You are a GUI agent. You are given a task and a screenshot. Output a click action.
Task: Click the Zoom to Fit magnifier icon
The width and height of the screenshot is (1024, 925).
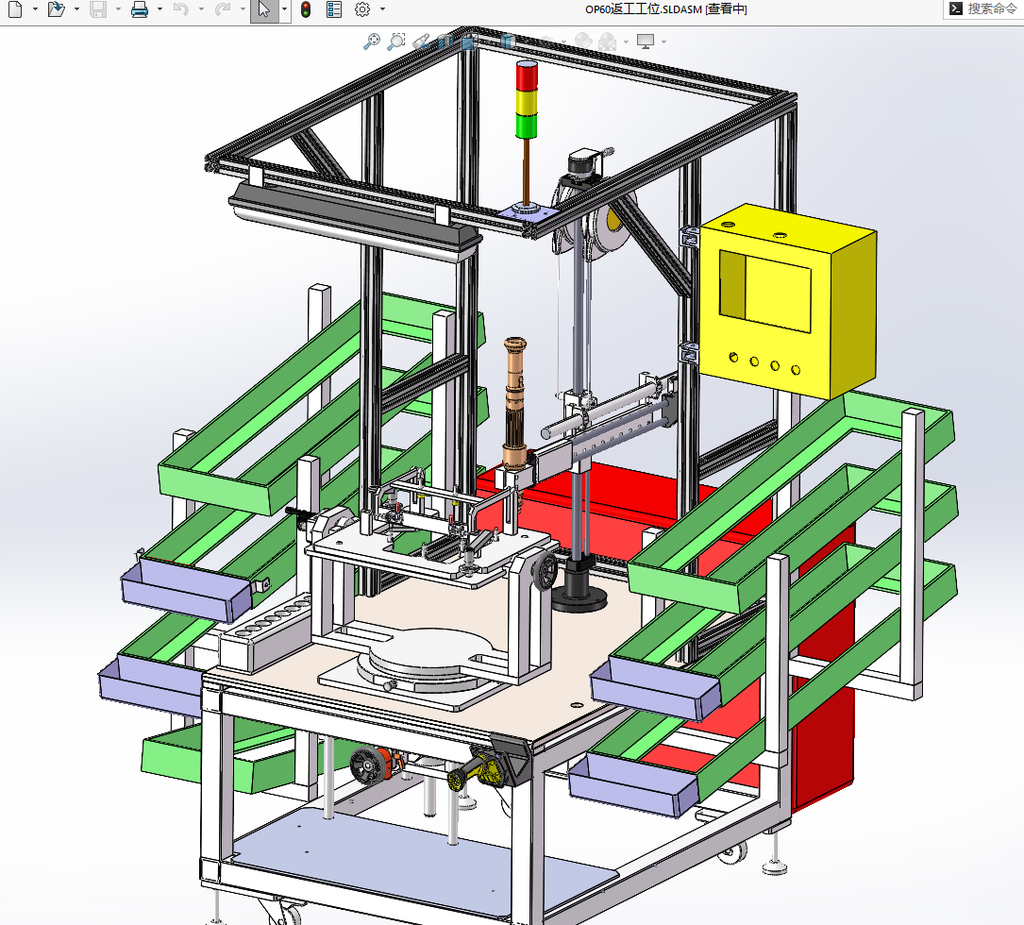(x=371, y=41)
